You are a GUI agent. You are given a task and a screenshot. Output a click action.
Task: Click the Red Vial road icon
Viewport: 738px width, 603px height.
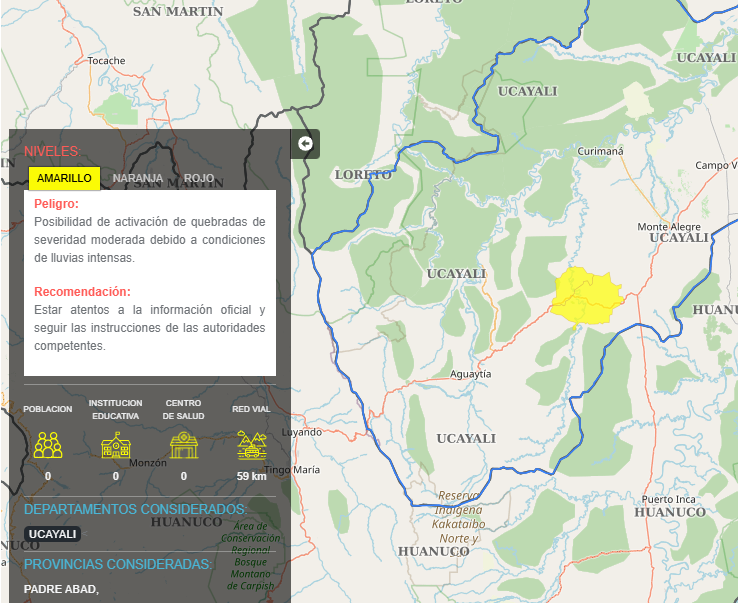pos(252,445)
